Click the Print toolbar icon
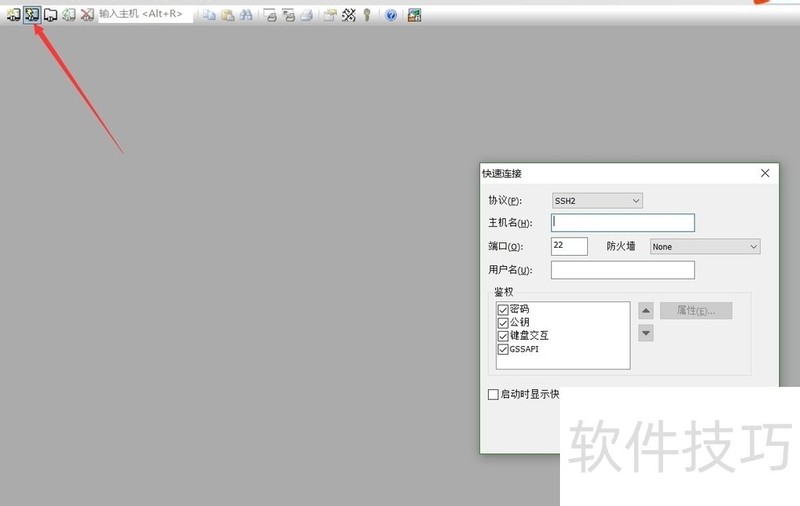 point(307,15)
